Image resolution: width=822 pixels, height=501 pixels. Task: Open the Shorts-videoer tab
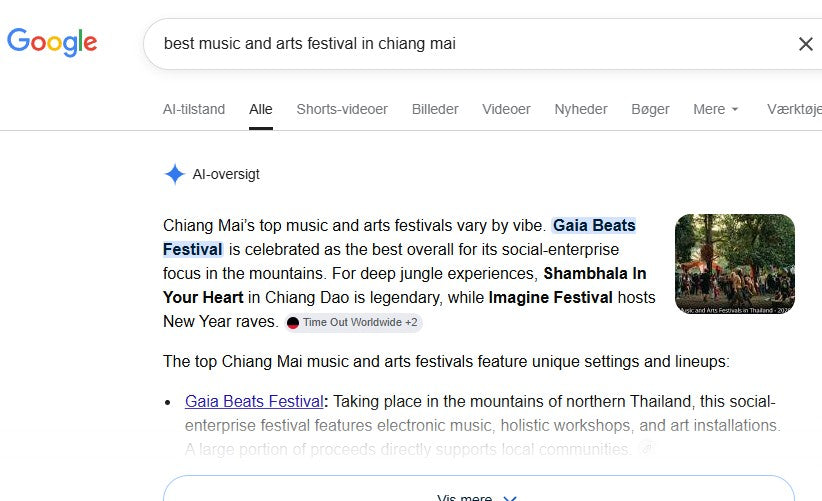(342, 109)
